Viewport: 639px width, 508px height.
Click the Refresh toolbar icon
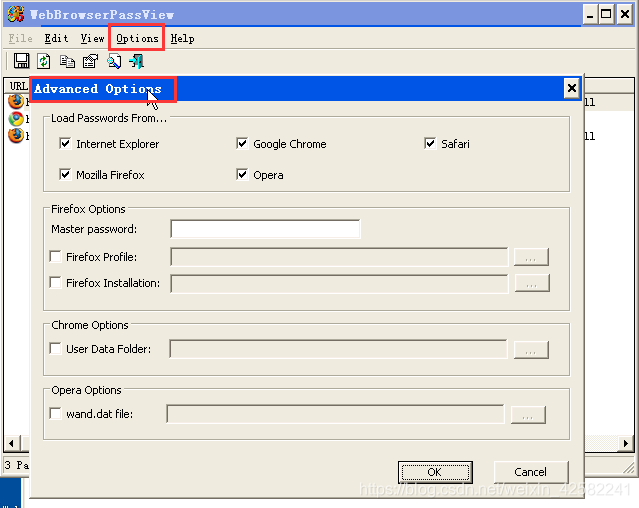click(x=44, y=62)
